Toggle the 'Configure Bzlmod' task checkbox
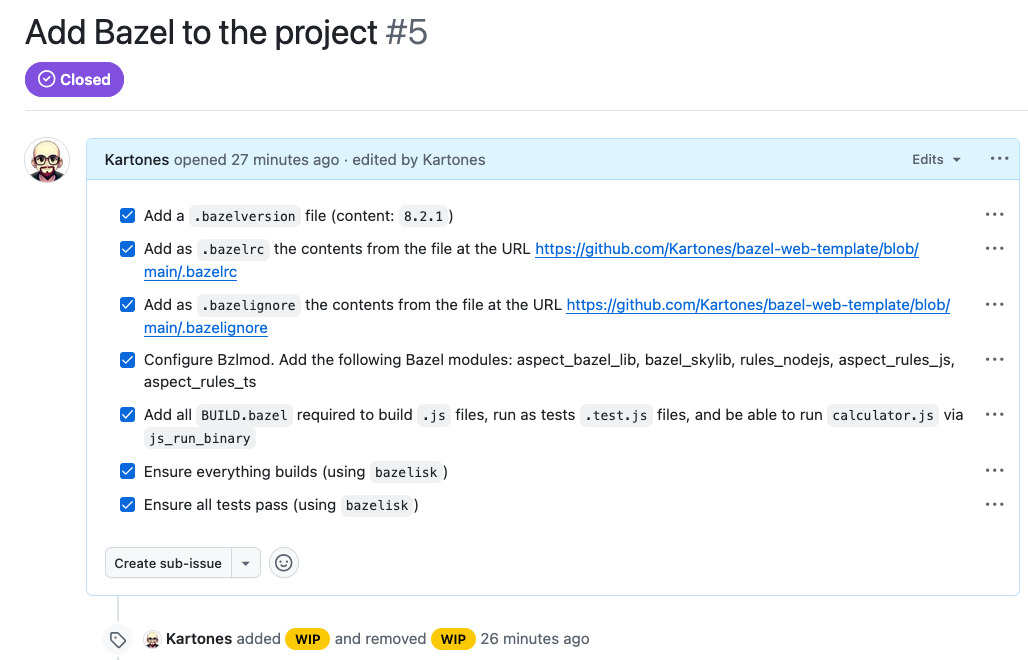Viewport: 1028px width, 660px height. (x=127, y=359)
